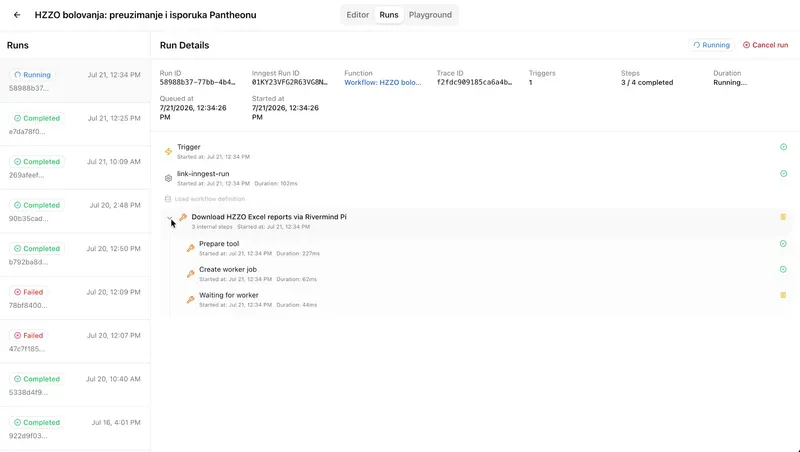Viewport: 800px width, 452px height.
Task: Click the Inngest Run ID value 01KY23VFG2R63VG8N
Action: (290, 82)
